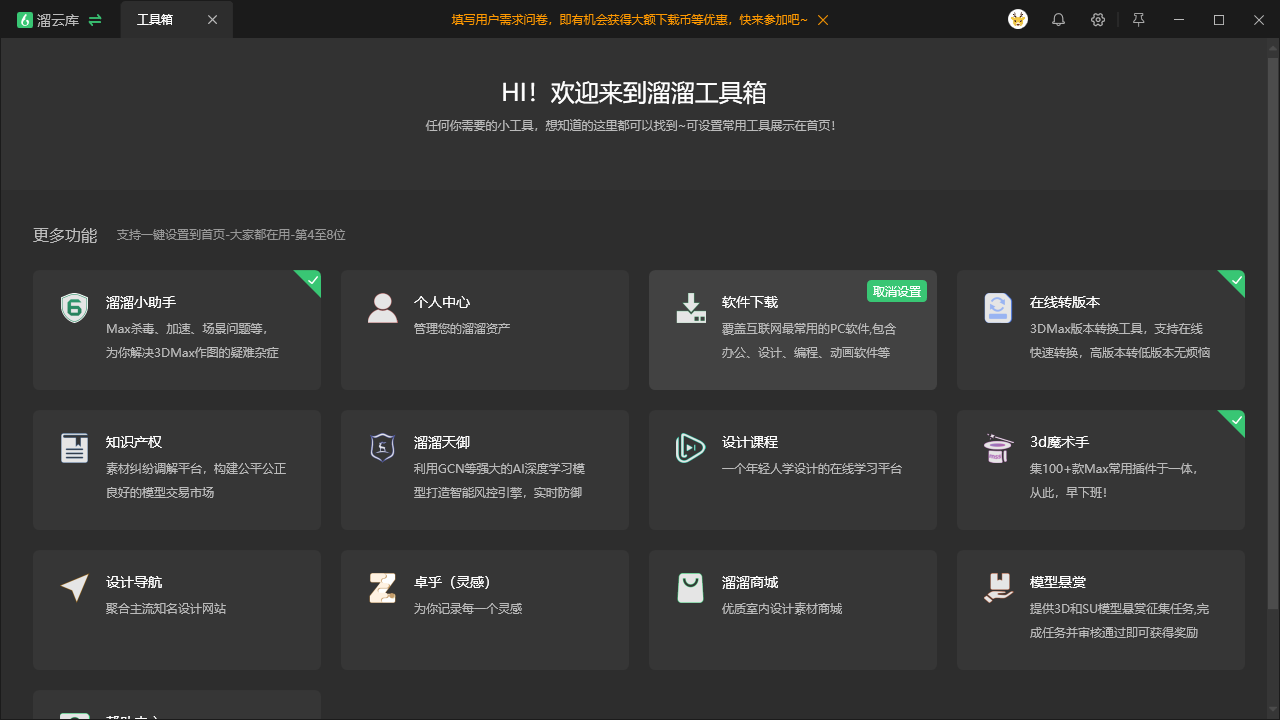Click the 取消设置 button
The height and width of the screenshot is (720, 1280).
[897, 291]
